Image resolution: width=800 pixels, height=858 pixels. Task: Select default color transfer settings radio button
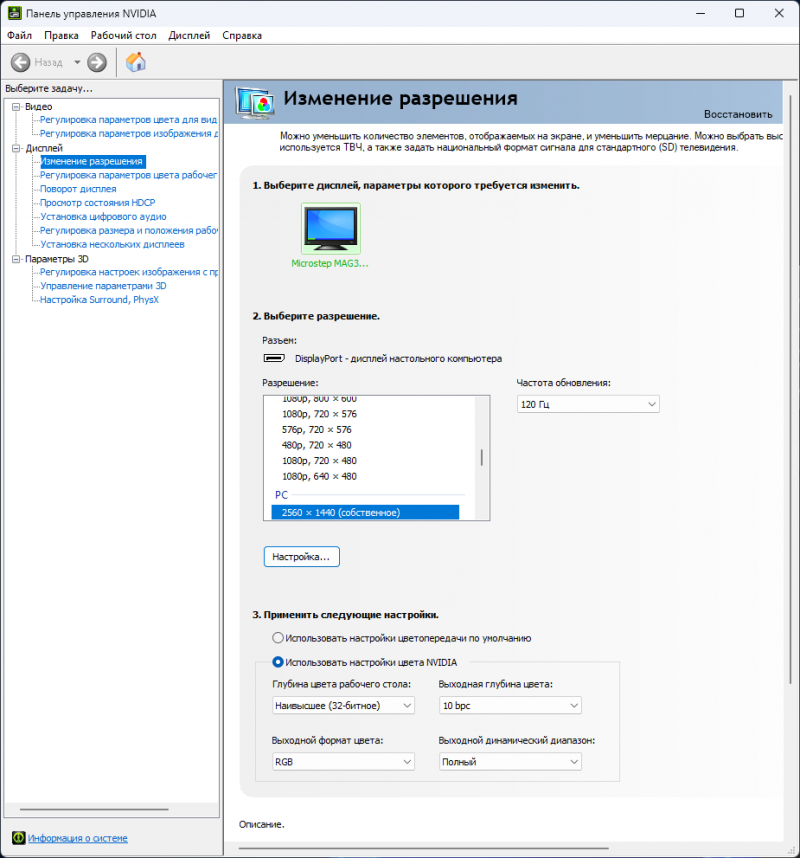pos(278,638)
